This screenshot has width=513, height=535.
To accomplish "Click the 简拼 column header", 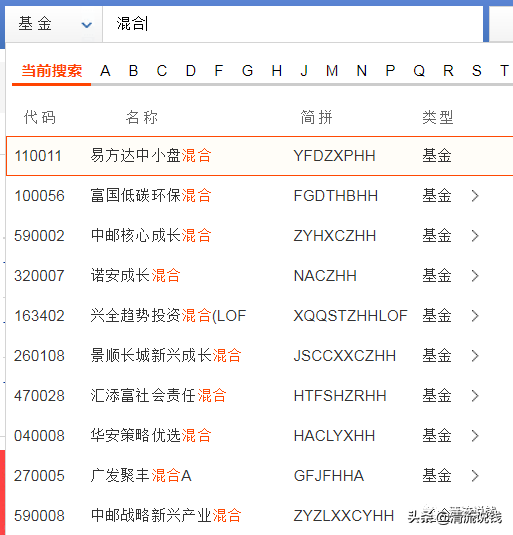I will pos(316,117).
